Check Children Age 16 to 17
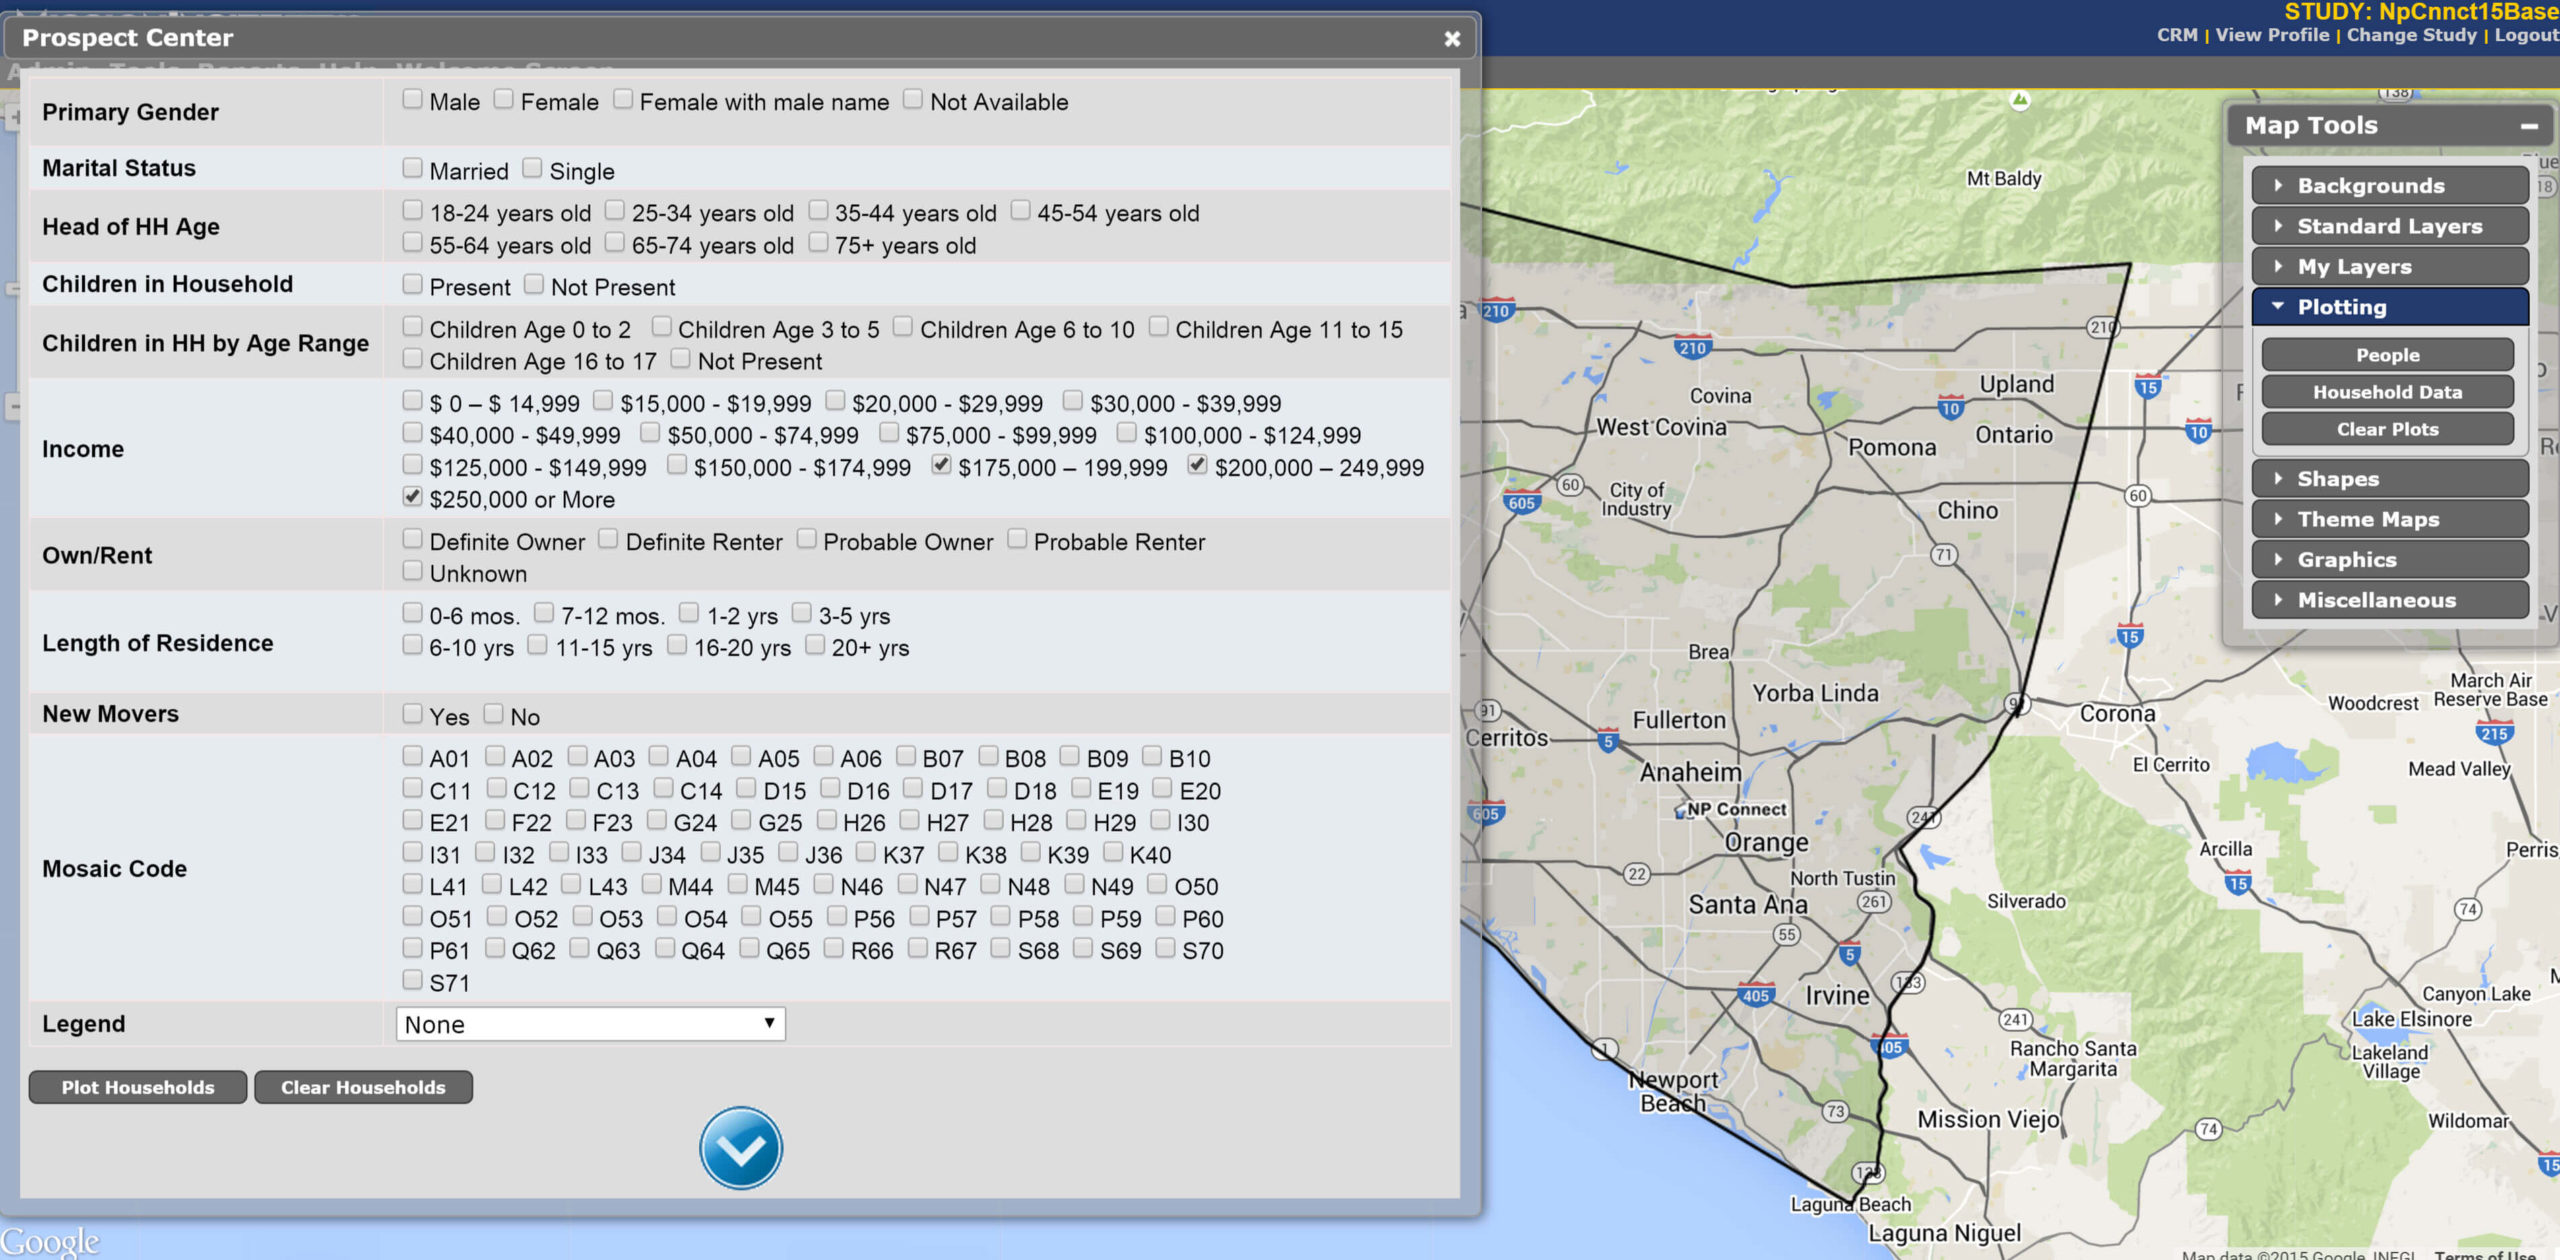 pyautogui.click(x=412, y=358)
